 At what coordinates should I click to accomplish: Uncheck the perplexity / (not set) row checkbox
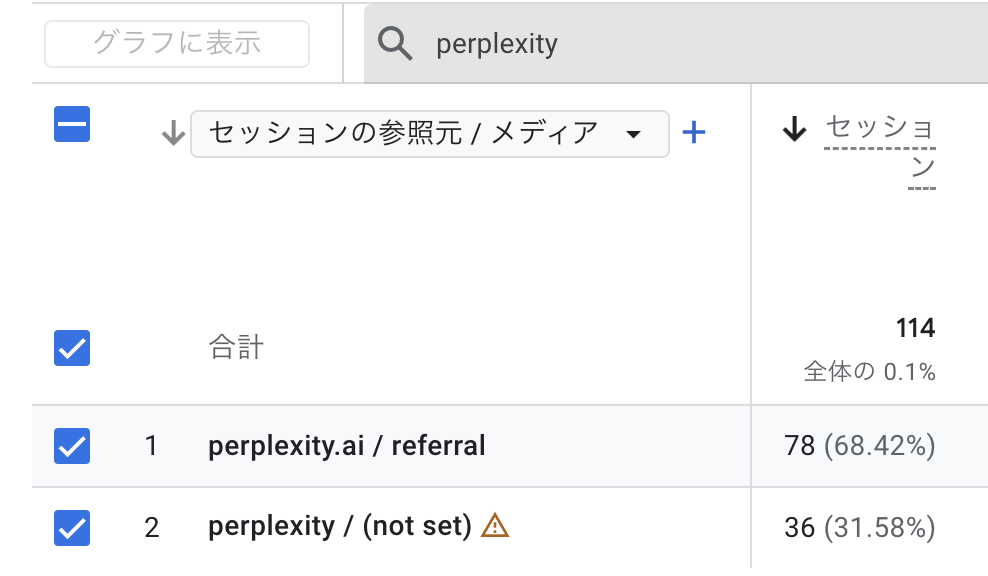72,527
